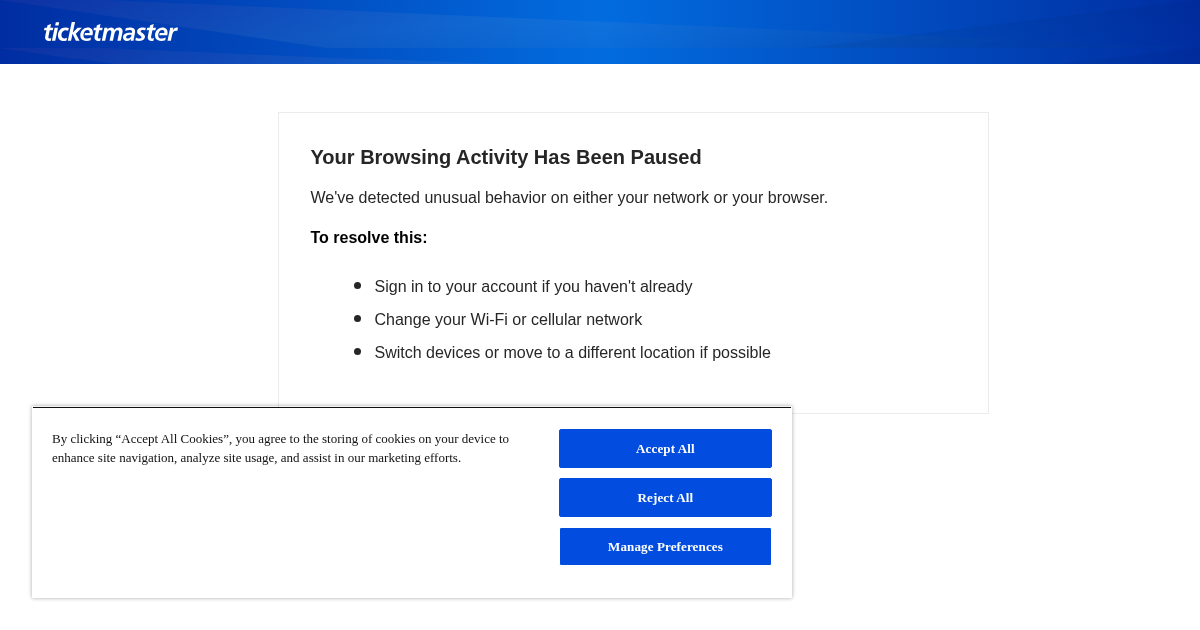Click the quoted 'Accept All Cookies' phrase in notice
The image size is (1200, 630).
[x=173, y=438]
